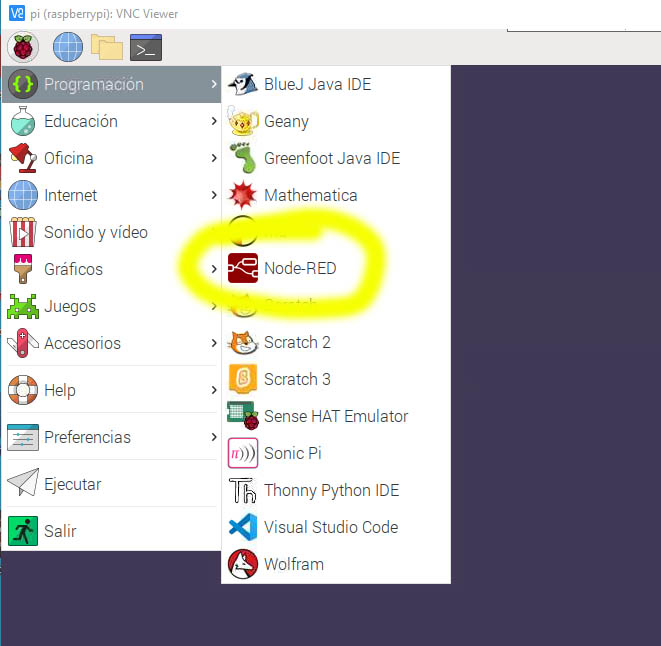This screenshot has height=646, width=661.
Task: Click the Geany teapot icon
Action: 242,121
